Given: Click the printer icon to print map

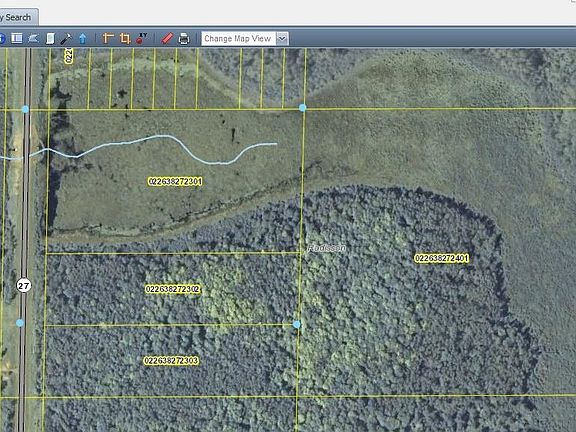Looking at the screenshot, I should pyautogui.click(x=184, y=39).
